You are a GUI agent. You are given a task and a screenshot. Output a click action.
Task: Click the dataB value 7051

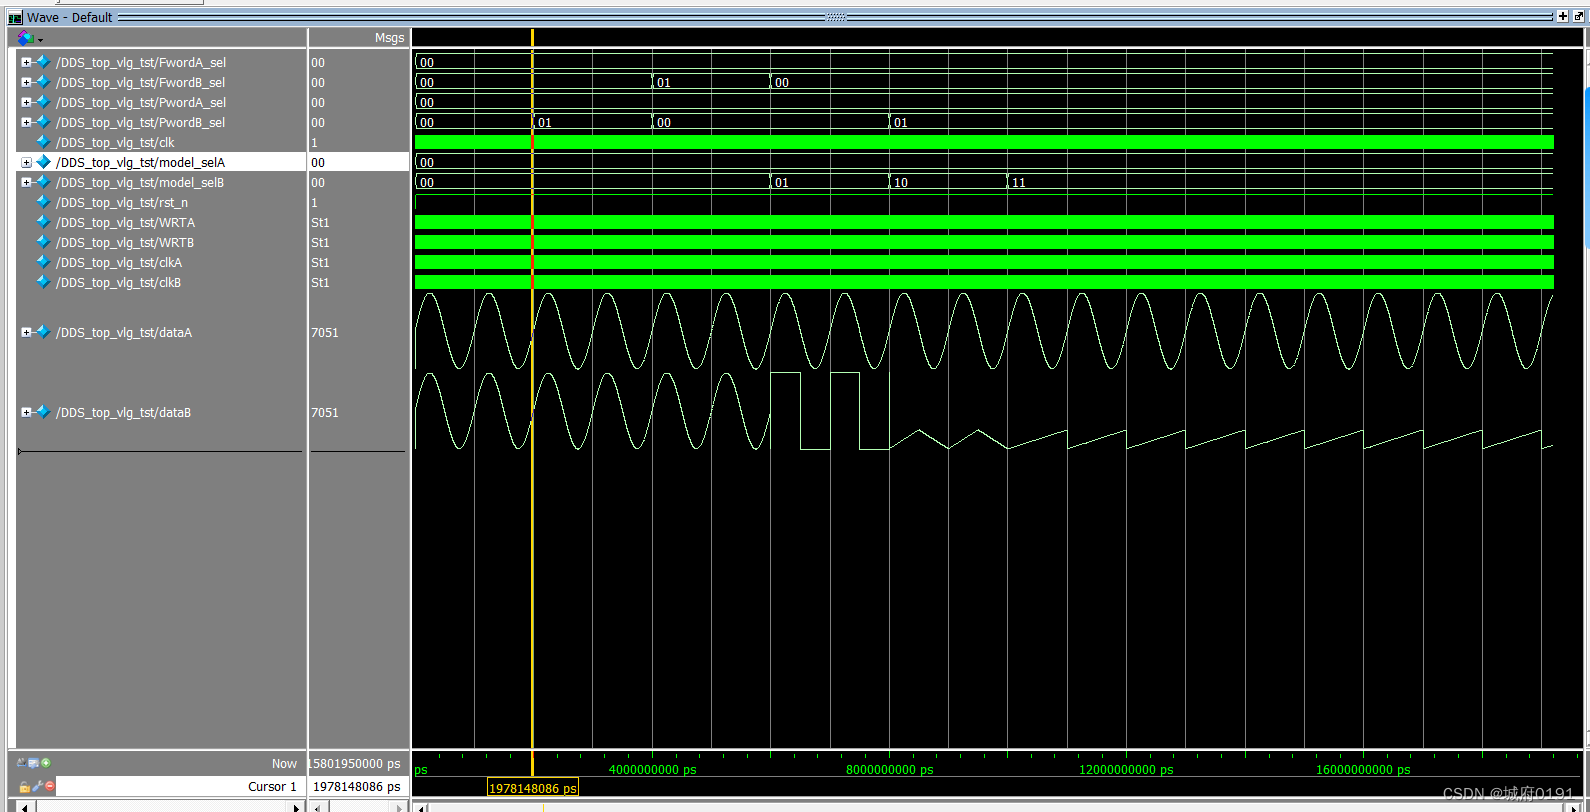point(325,412)
